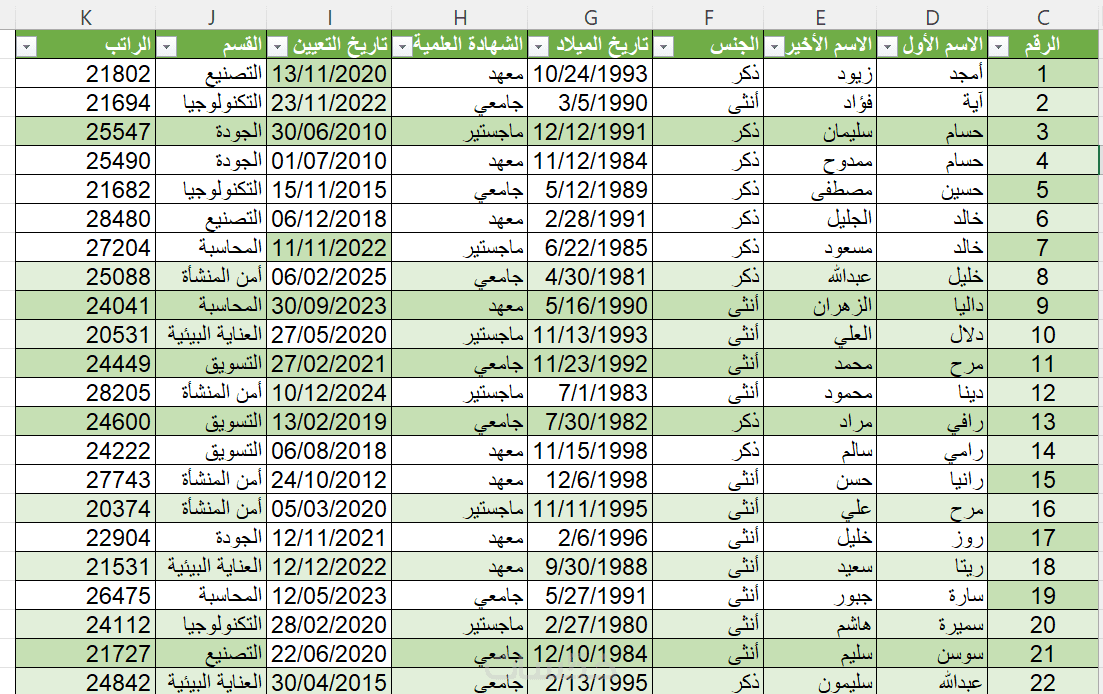Open the filter dropdown for الشهادة العلمية column

tap(402, 46)
